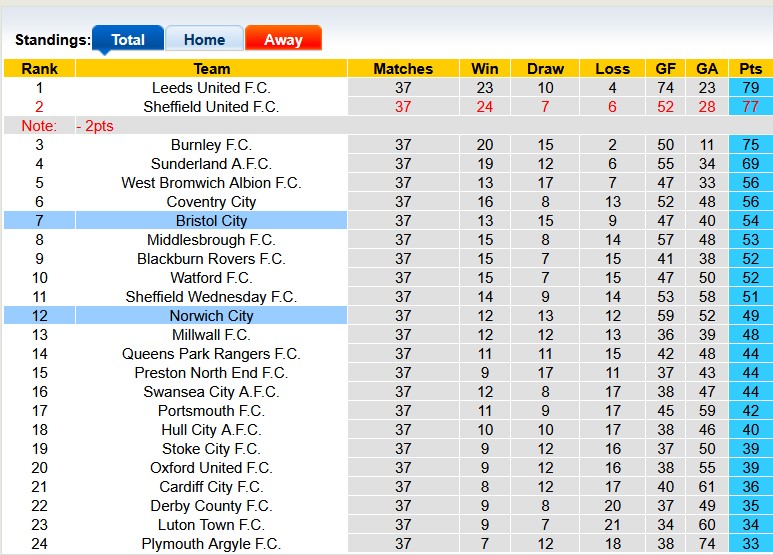Click the highlighted Norwich City team
Viewport: 773px width, 555px height.
coord(211,316)
